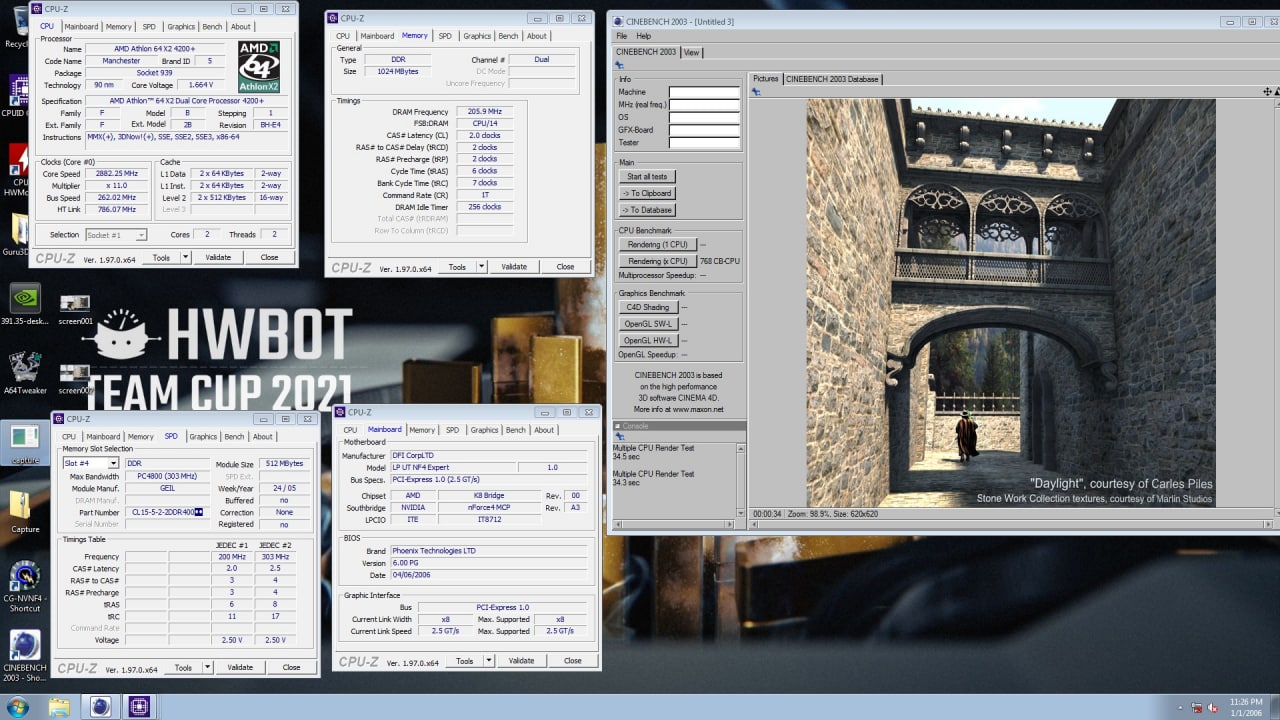Run the Rendering (x CPU) benchmark
1280x720 pixels.
tap(658, 261)
